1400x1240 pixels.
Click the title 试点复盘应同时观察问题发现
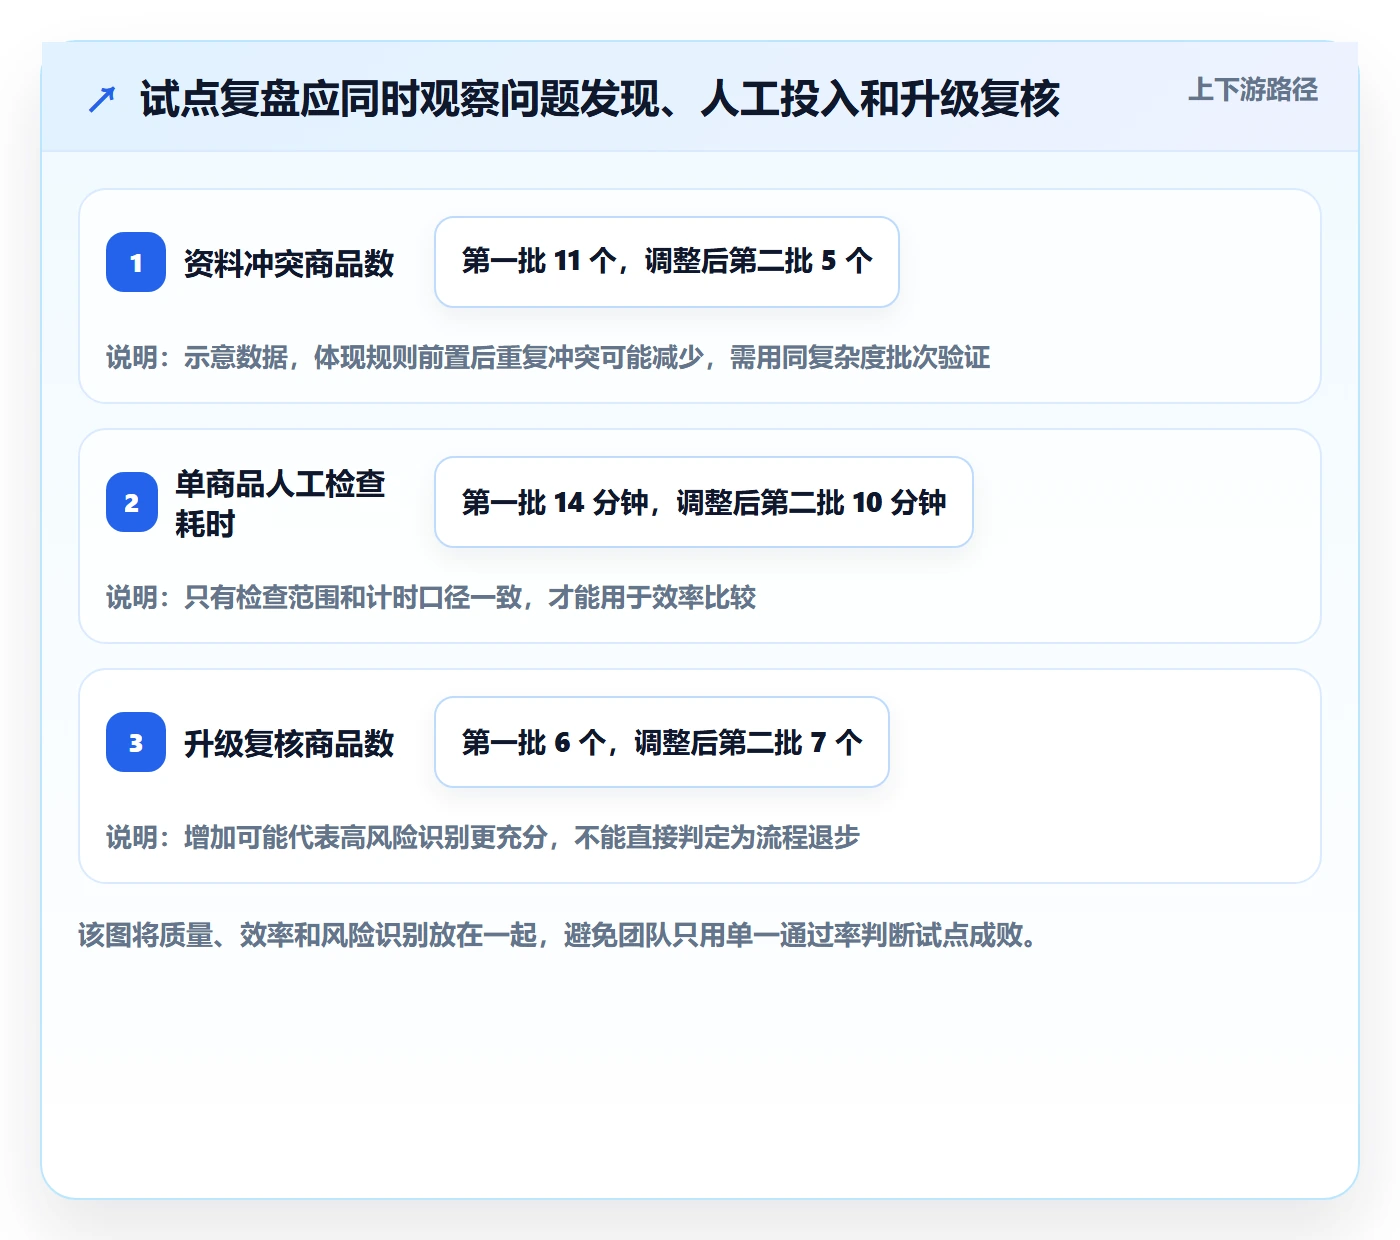point(600,99)
